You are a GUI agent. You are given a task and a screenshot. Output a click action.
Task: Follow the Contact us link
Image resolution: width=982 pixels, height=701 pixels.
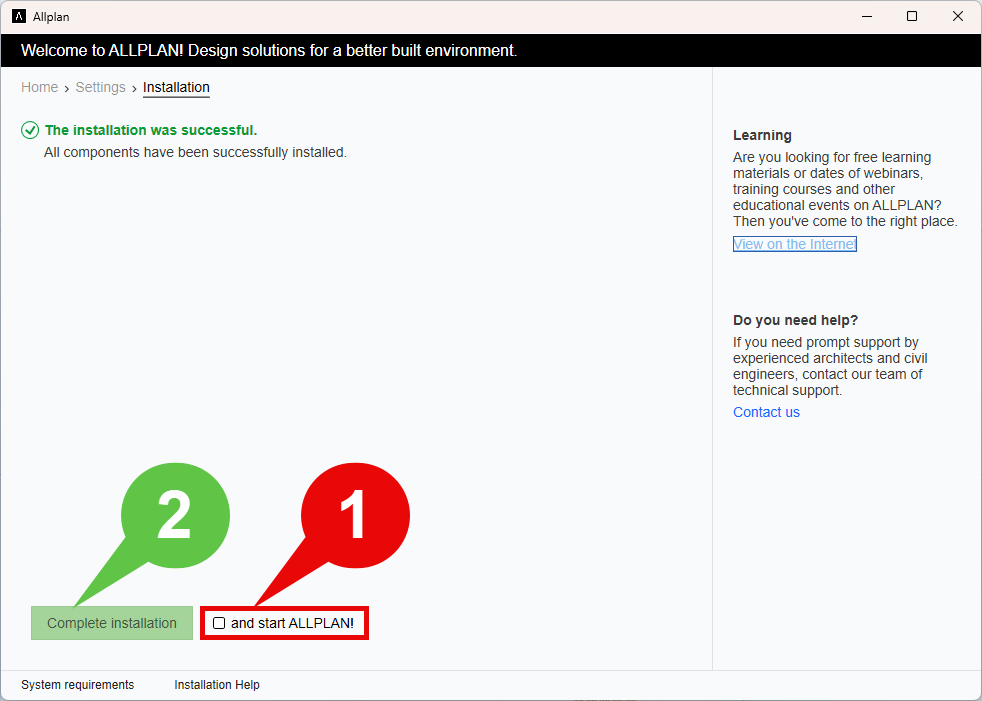[x=766, y=412]
